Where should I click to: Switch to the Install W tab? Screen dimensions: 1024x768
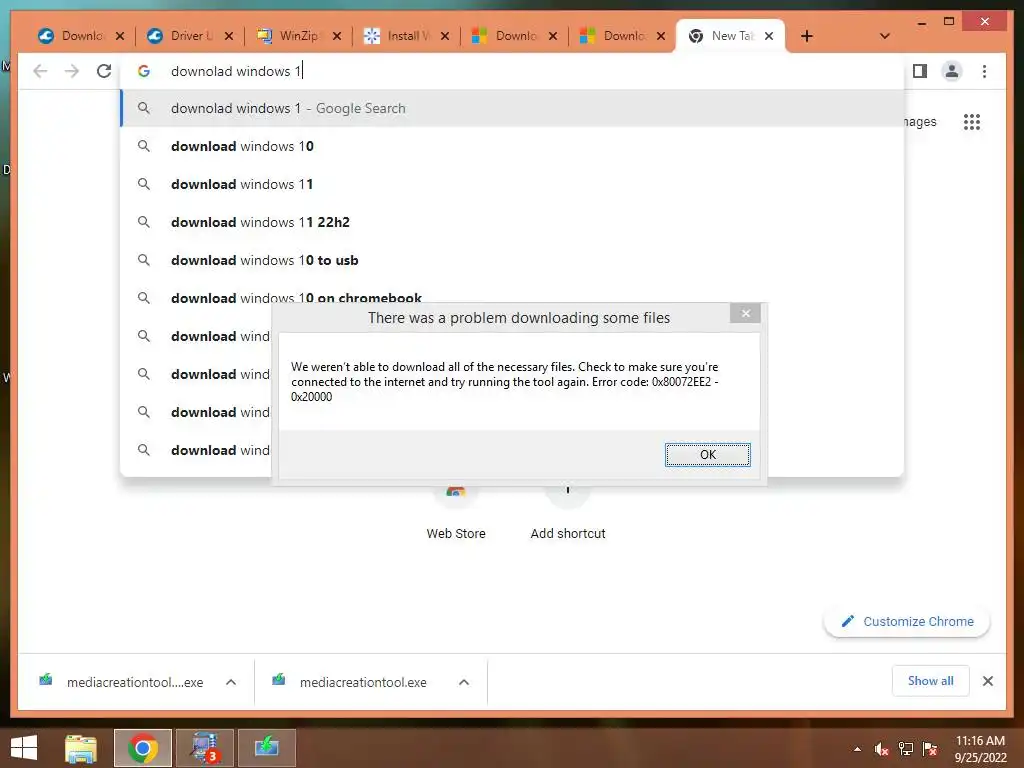(397, 36)
